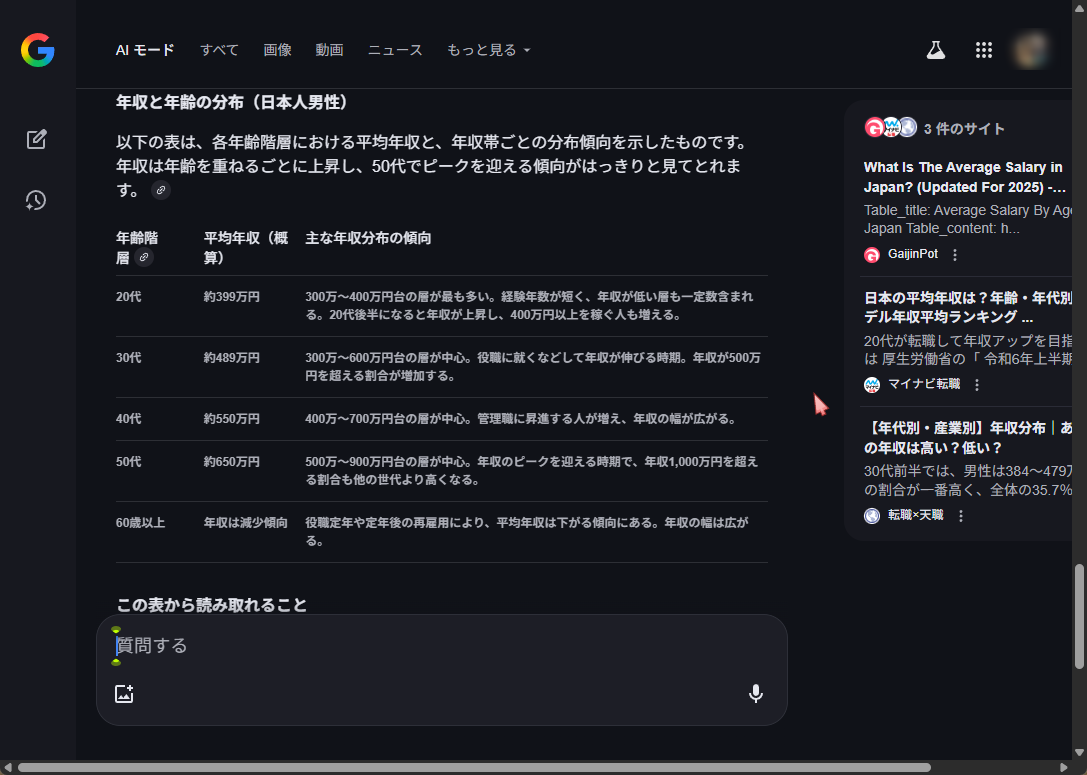Click the 質問する input field
The height and width of the screenshot is (775, 1087).
[440, 646]
